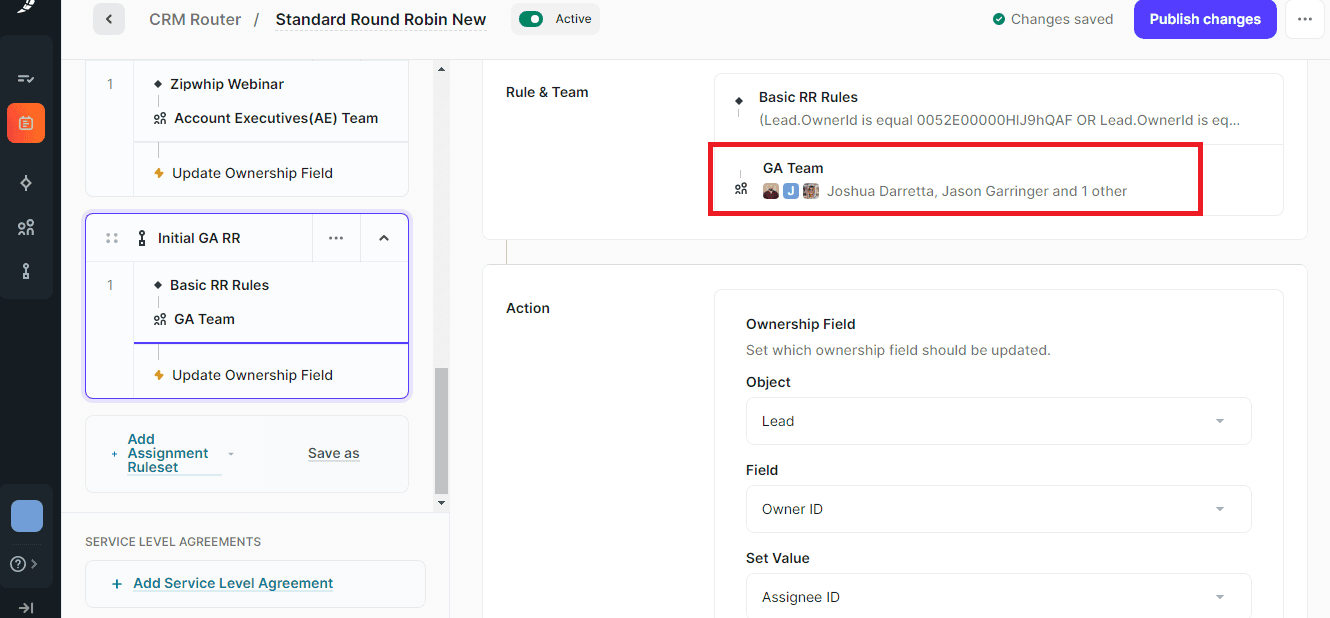This screenshot has height=618, width=1330.
Task: Click the Save as link
Action: 333,453
